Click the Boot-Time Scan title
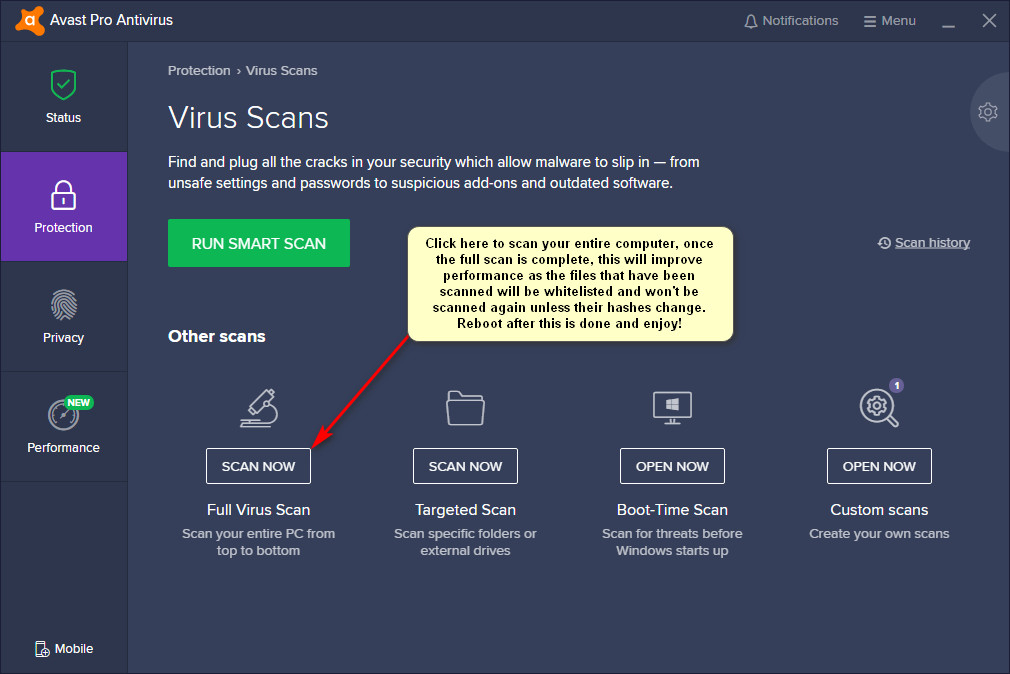 click(672, 510)
